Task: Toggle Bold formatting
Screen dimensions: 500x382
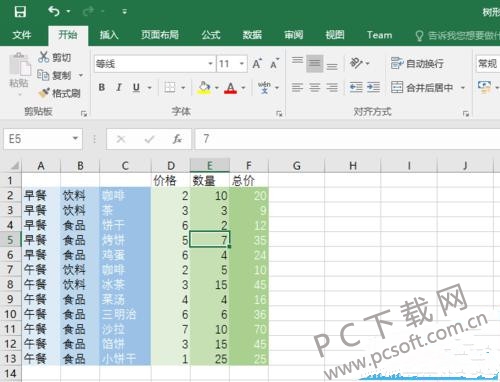Action: (102, 87)
